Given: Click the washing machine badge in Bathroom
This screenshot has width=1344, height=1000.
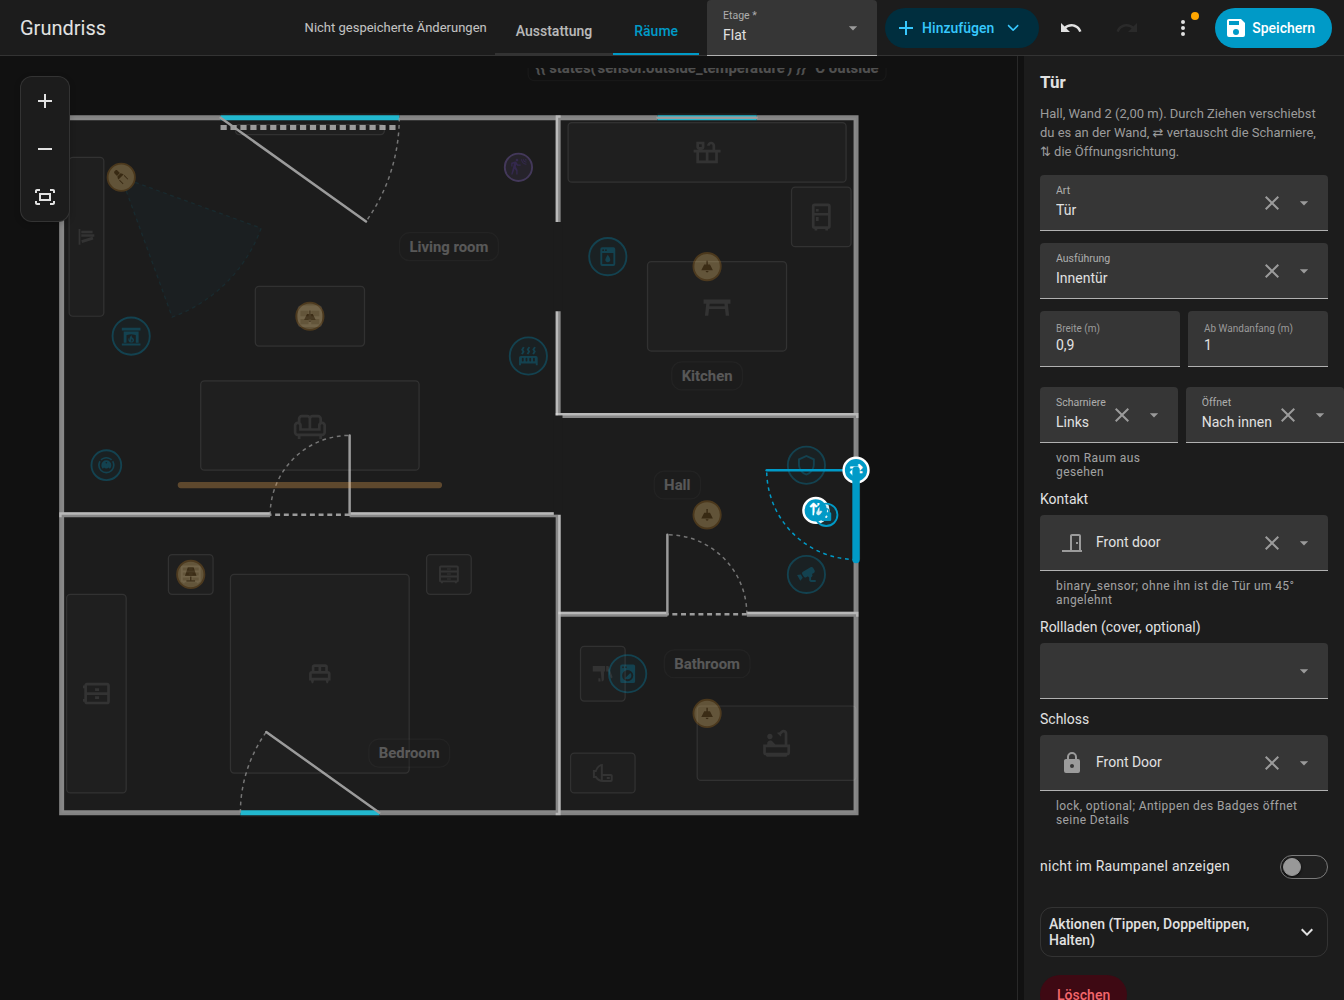Looking at the screenshot, I should 628,673.
